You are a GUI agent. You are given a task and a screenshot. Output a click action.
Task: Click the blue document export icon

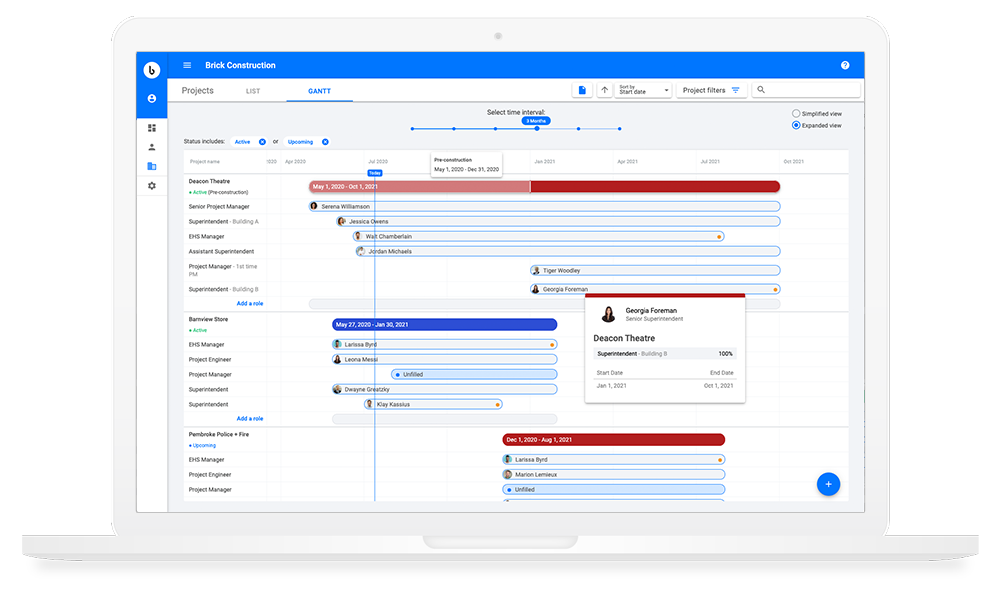tap(582, 90)
